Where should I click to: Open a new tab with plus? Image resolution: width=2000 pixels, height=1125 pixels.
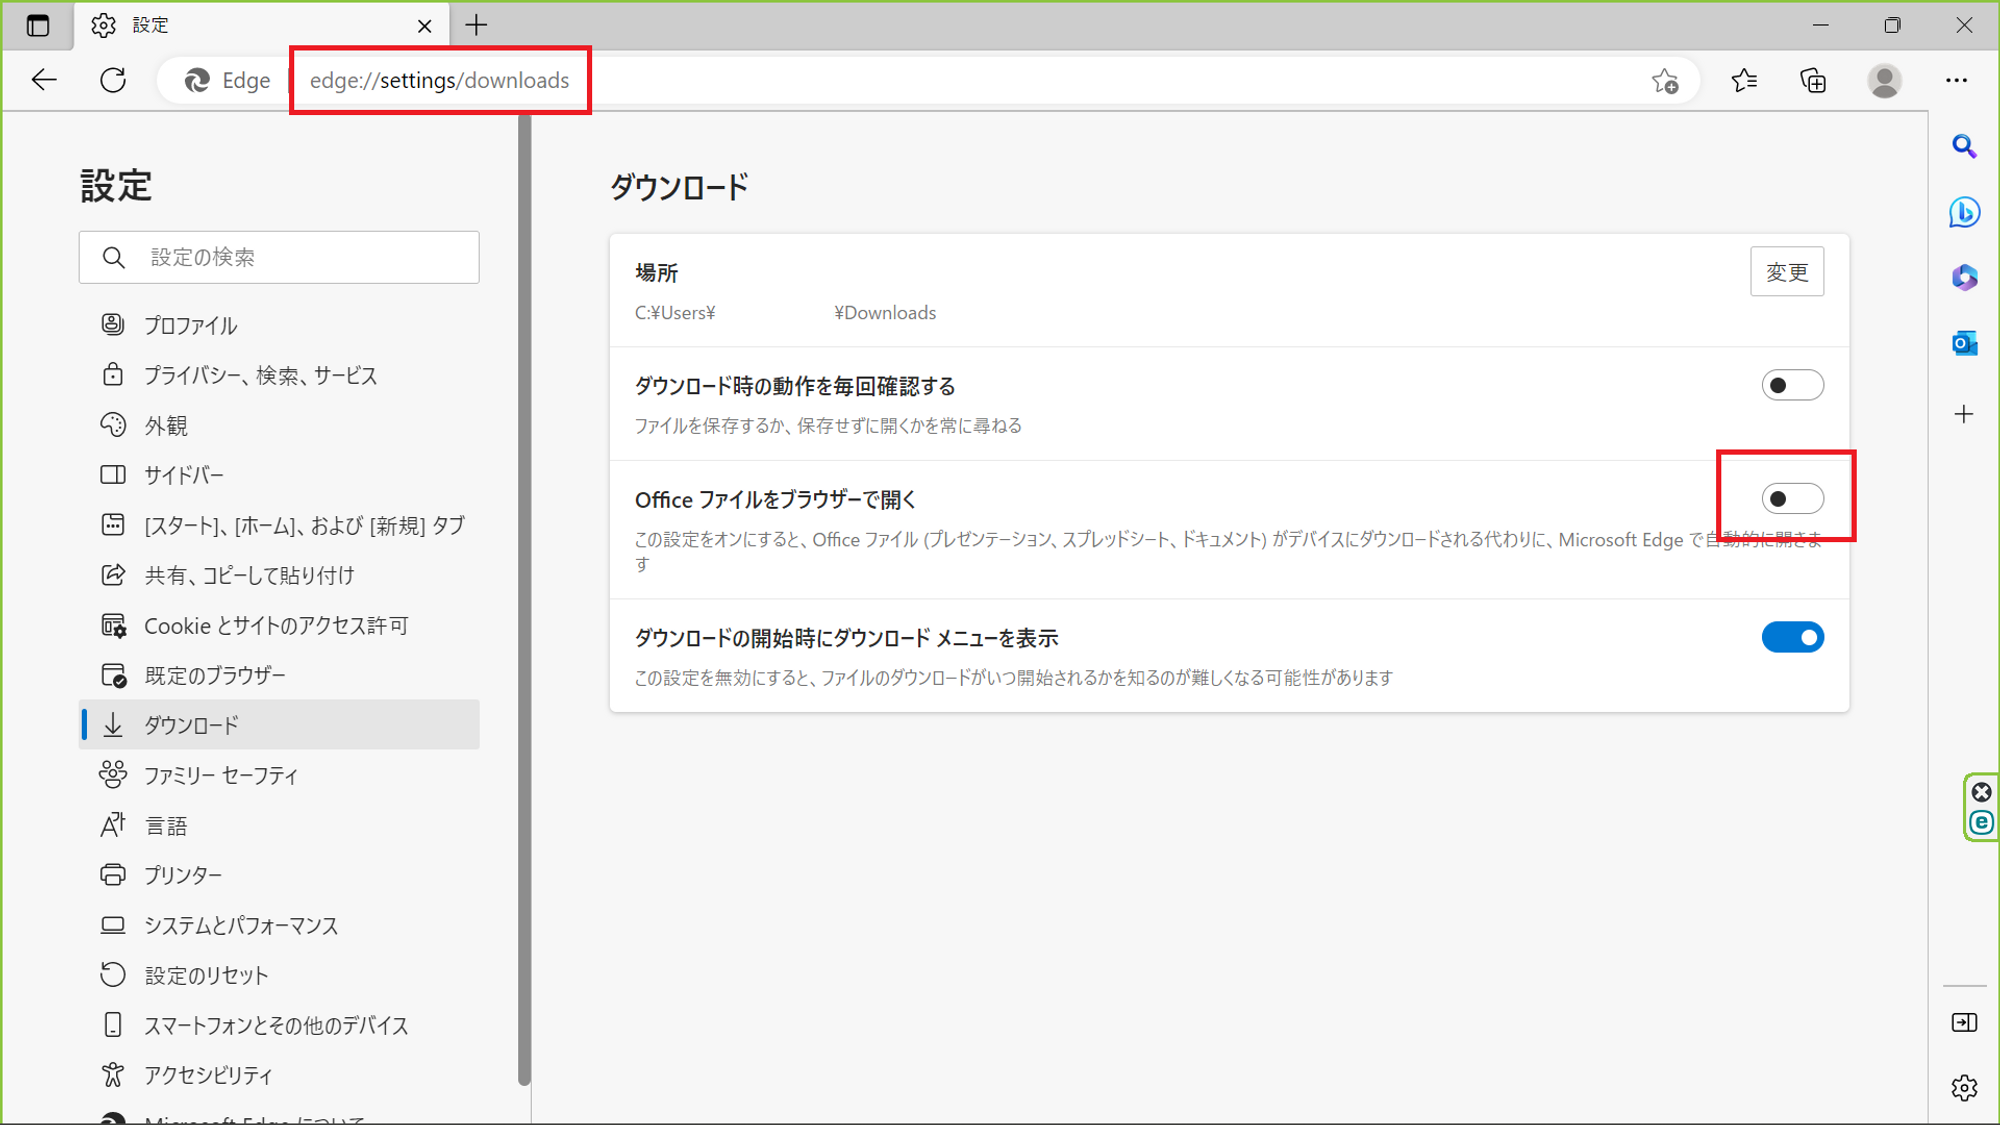coord(476,25)
